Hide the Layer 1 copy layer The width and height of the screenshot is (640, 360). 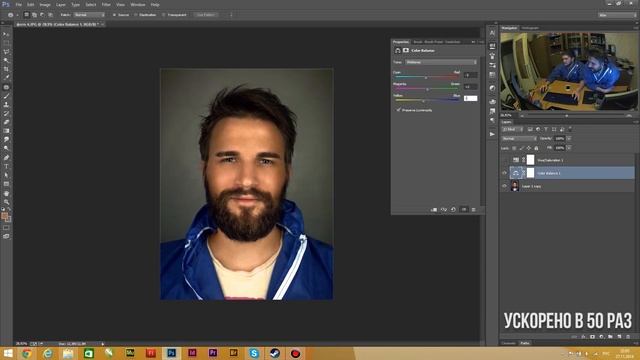[x=504, y=186]
